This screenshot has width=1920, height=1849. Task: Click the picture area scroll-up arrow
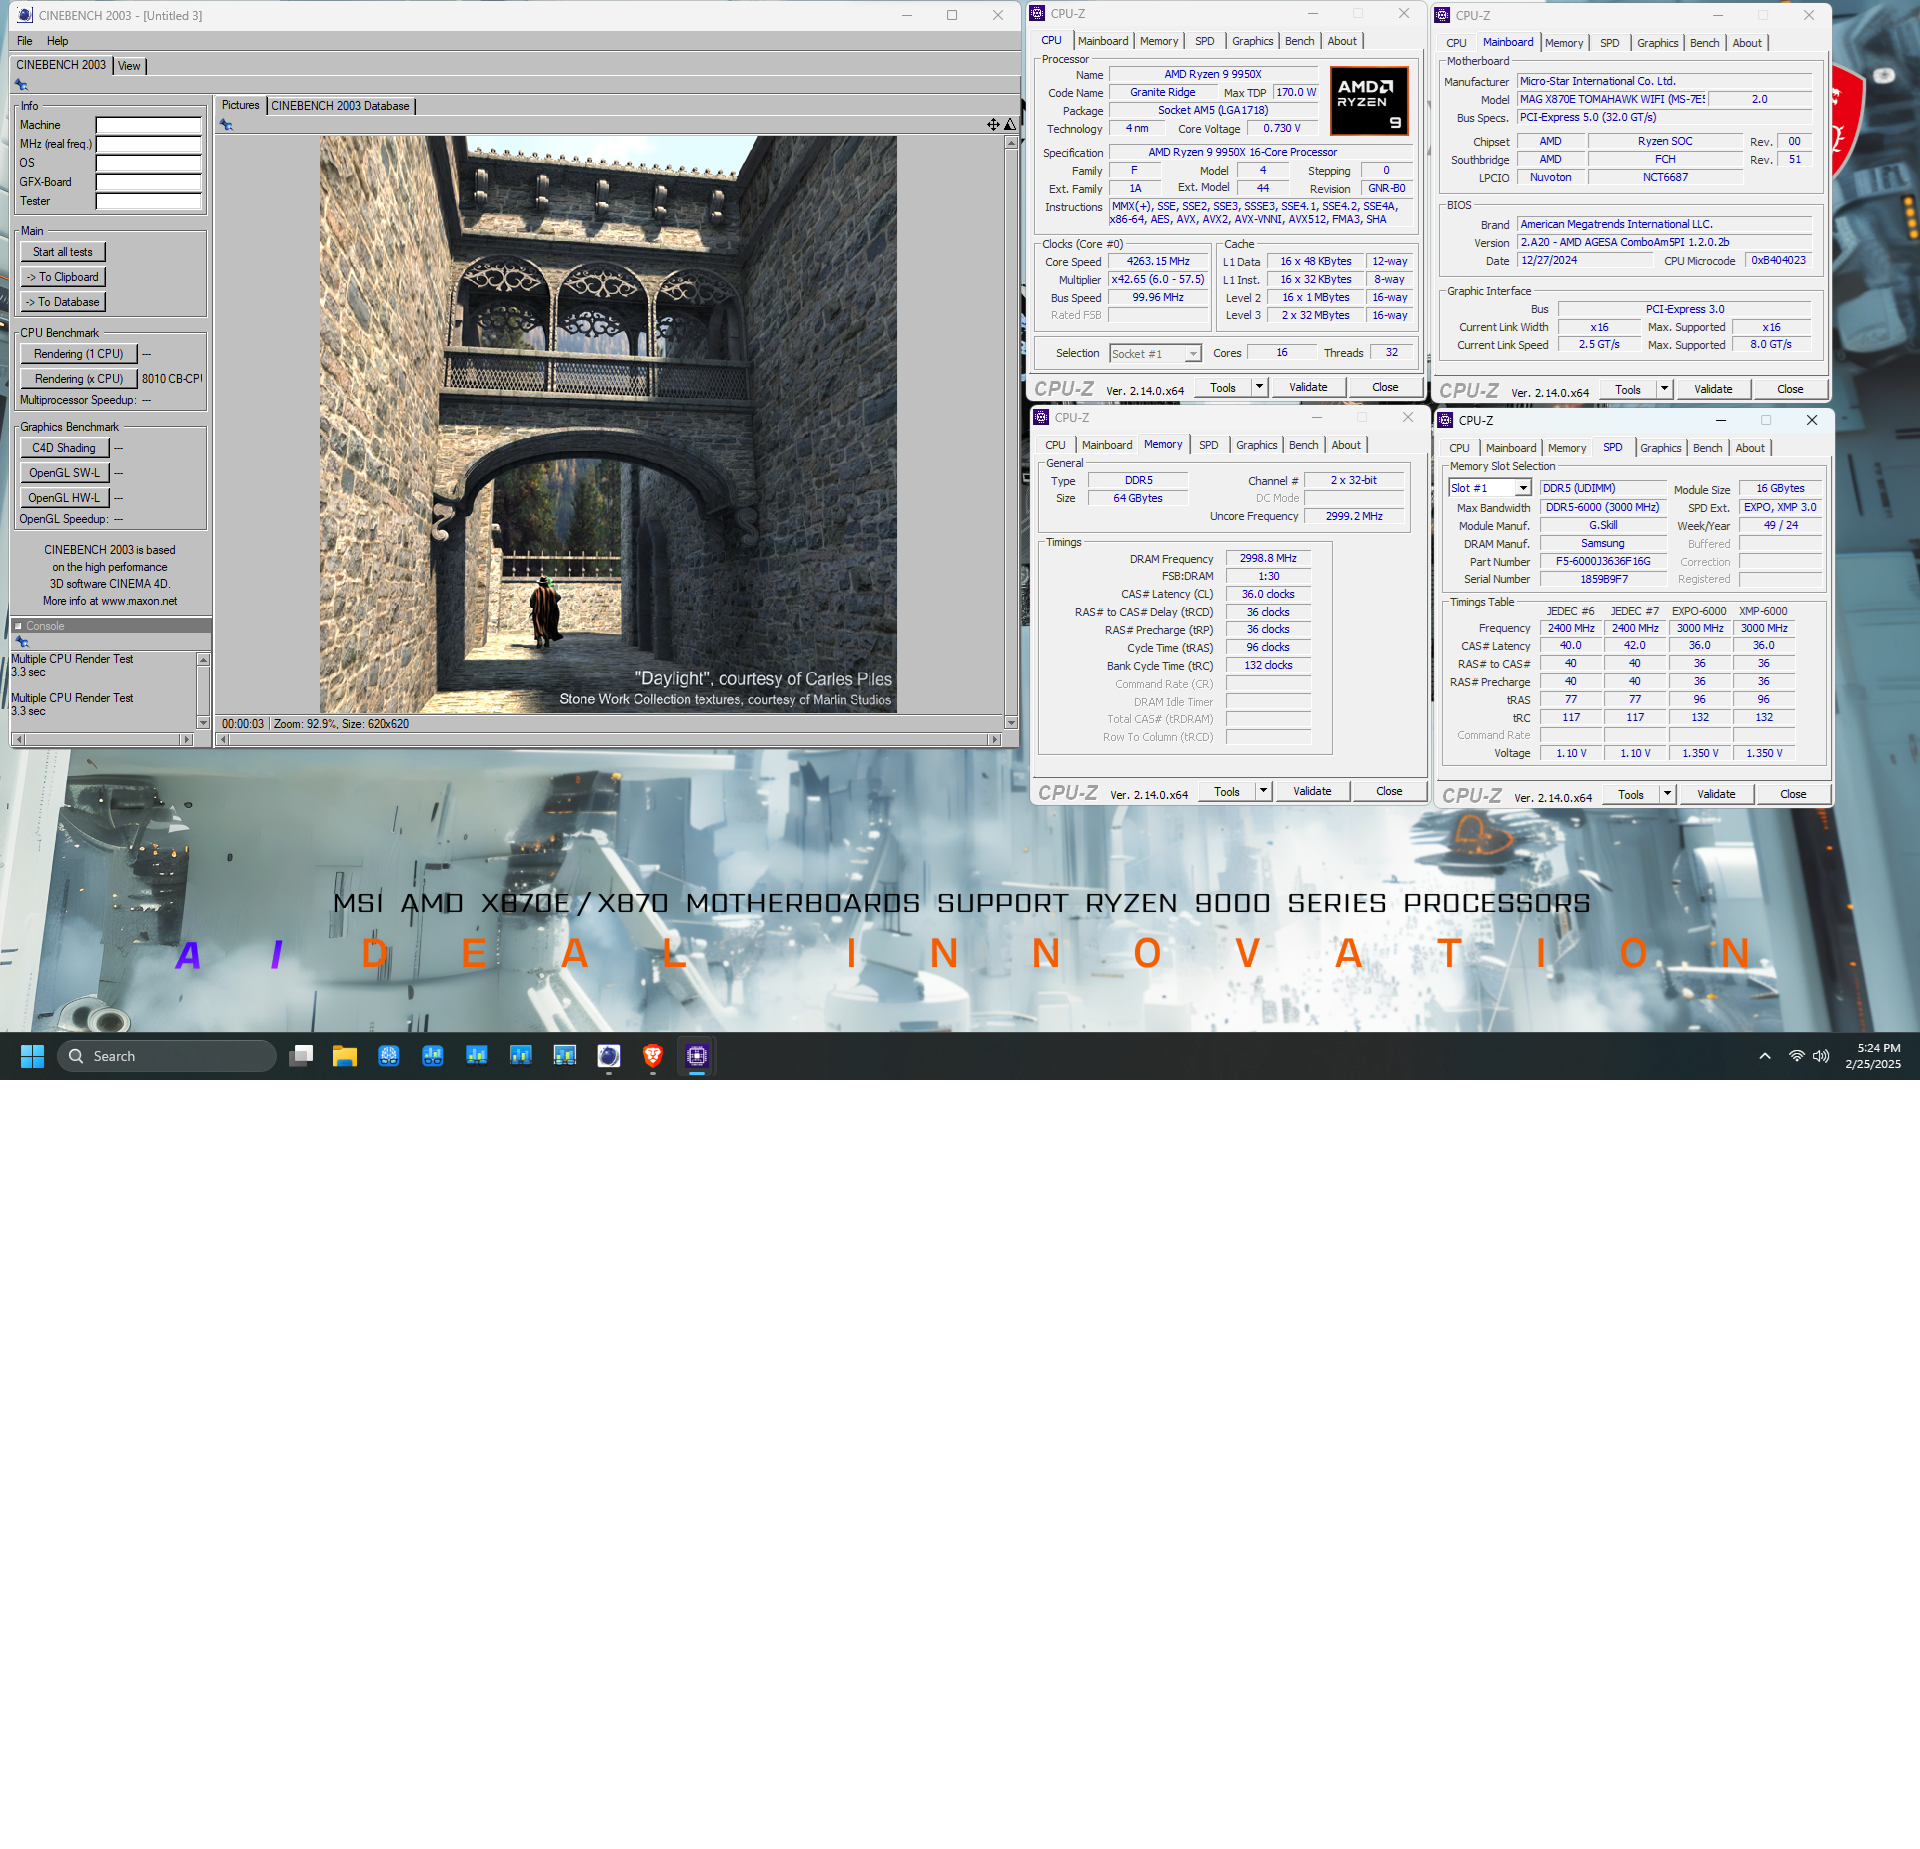[1011, 143]
